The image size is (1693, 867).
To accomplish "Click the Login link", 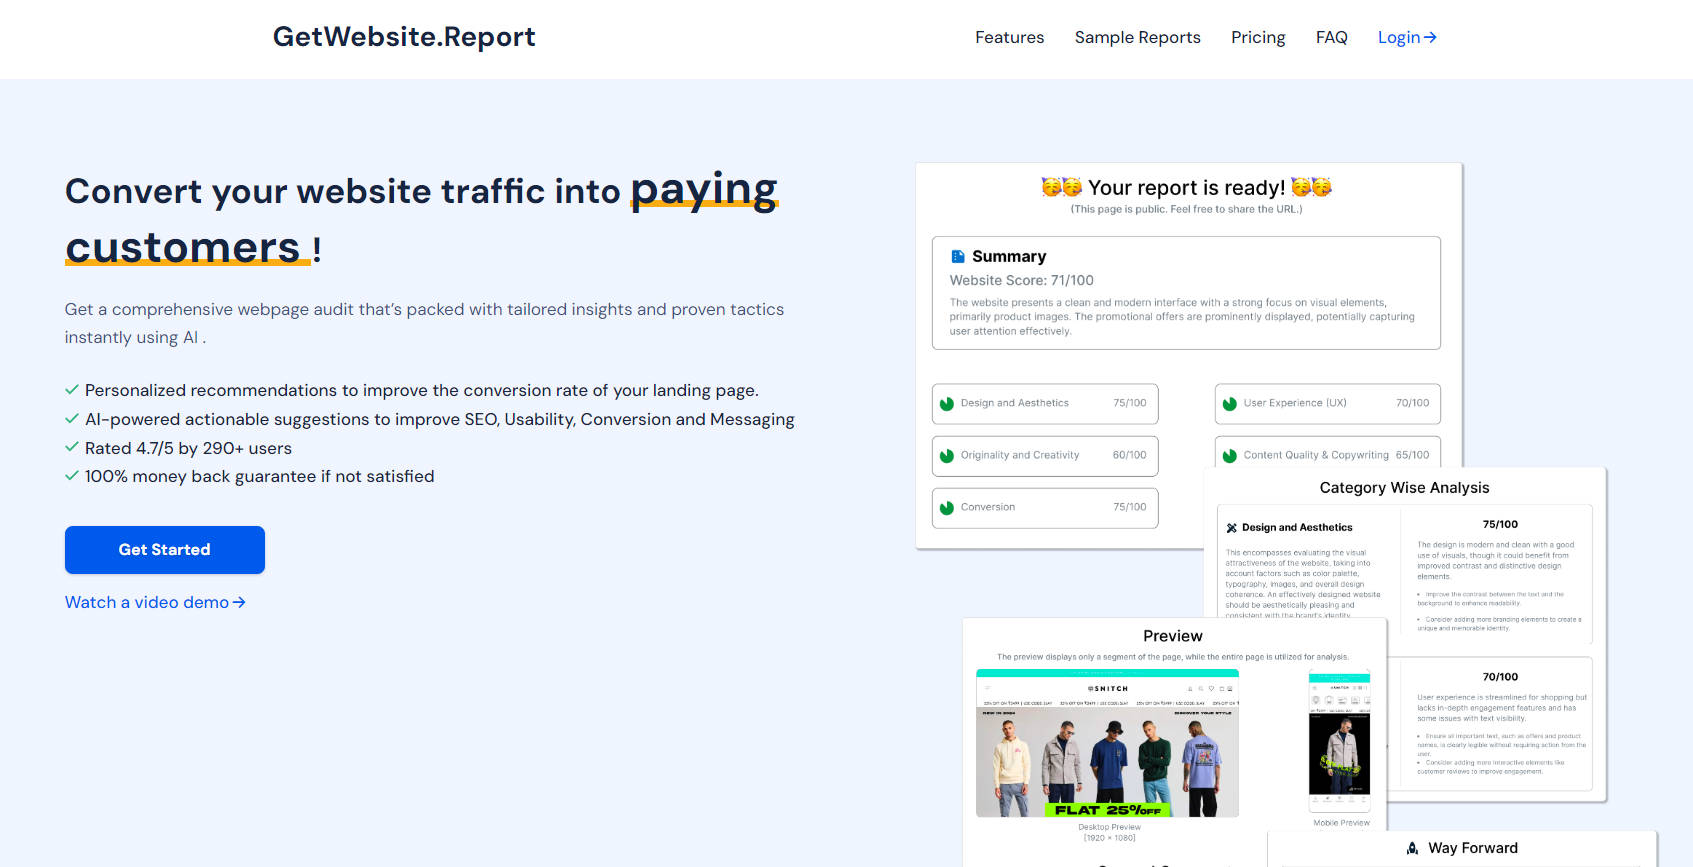I will [x=1407, y=37].
